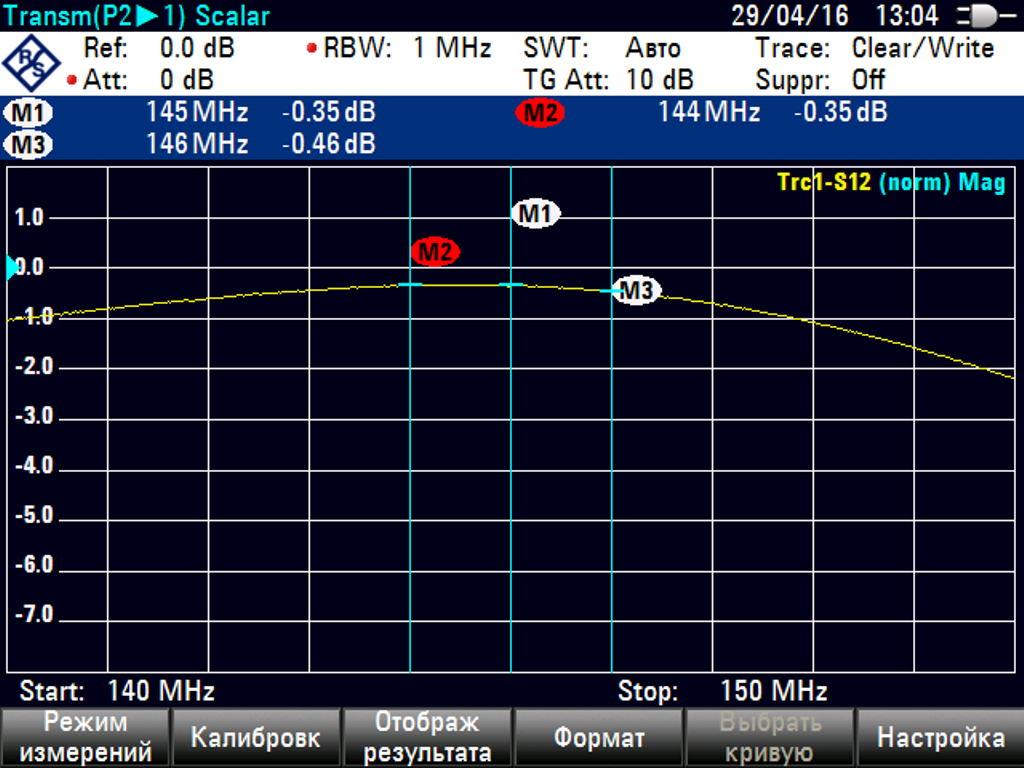Click the 29/04/16 date display
Screen dimensions: 1024x768
pyautogui.click(x=790, y=16)
